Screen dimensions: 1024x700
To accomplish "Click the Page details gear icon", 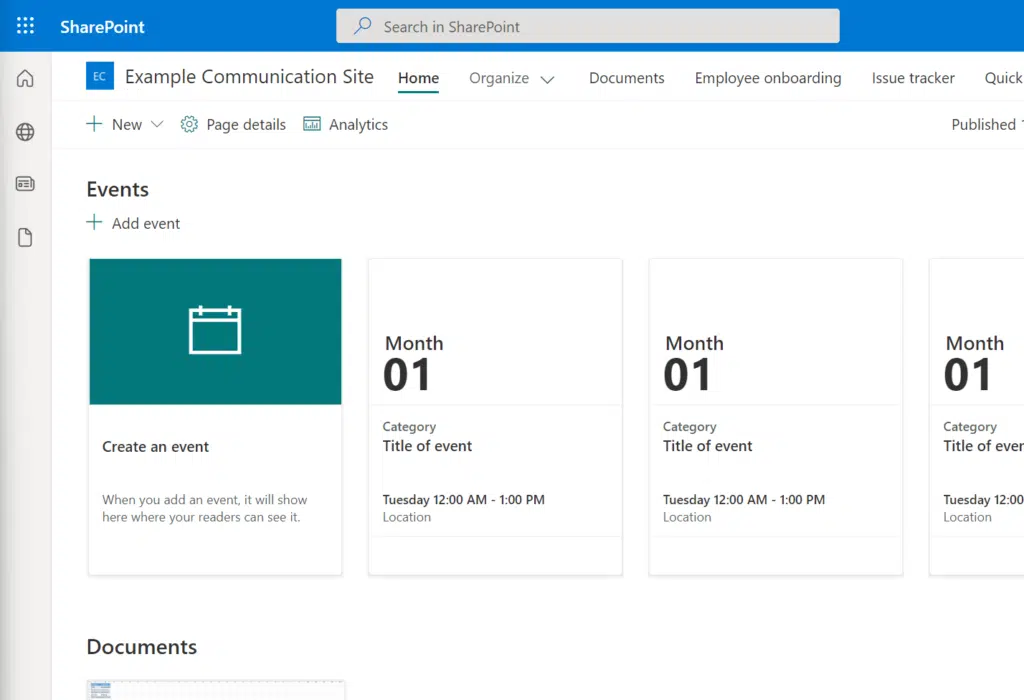I will (189, 124).
